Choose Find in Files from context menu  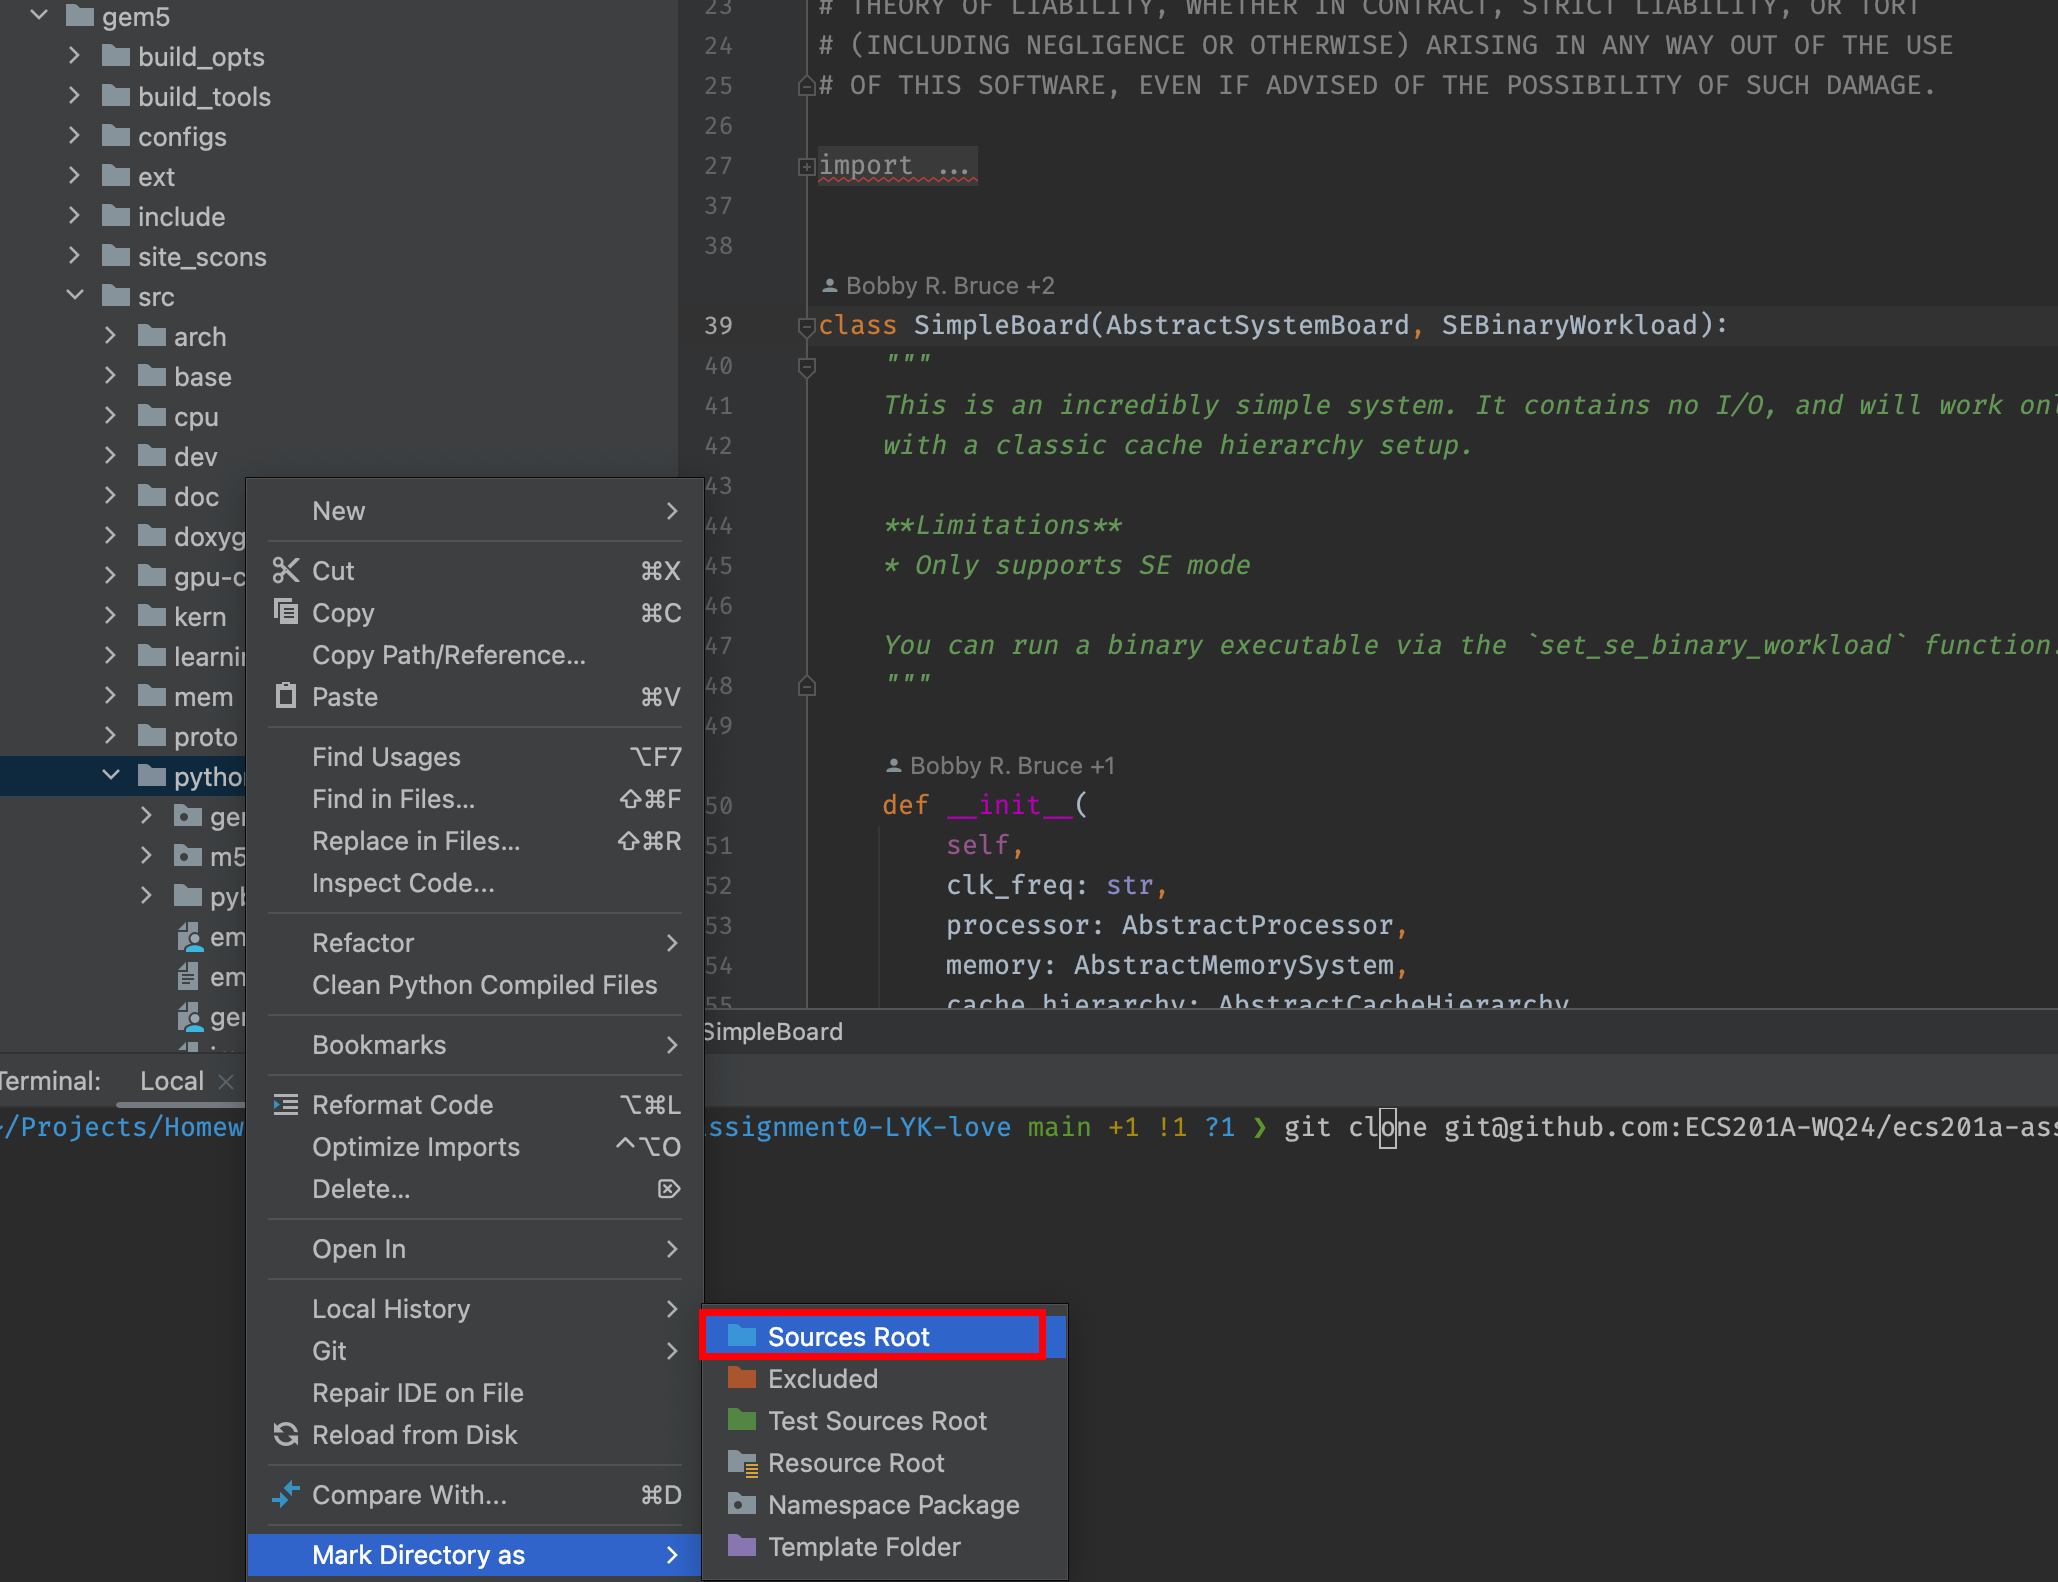pos(393,799)
